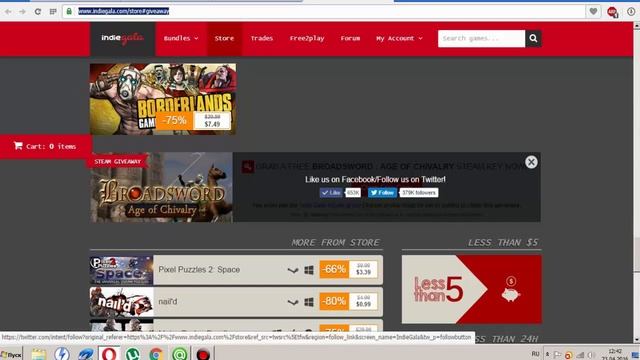Expand the My Account dropdown

pyautogui.click(x=399, y=38)
